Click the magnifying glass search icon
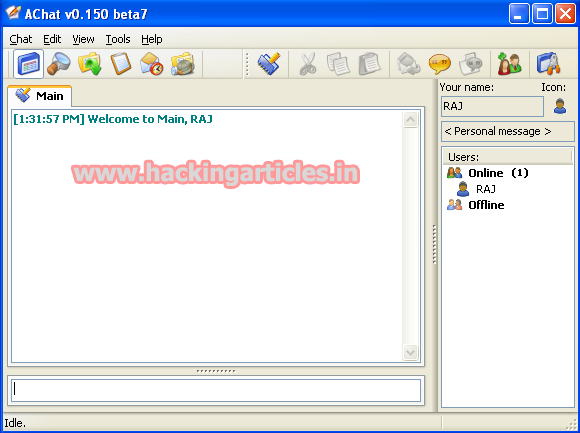This screenshot has height=433, width=580. tap(59, 64)
